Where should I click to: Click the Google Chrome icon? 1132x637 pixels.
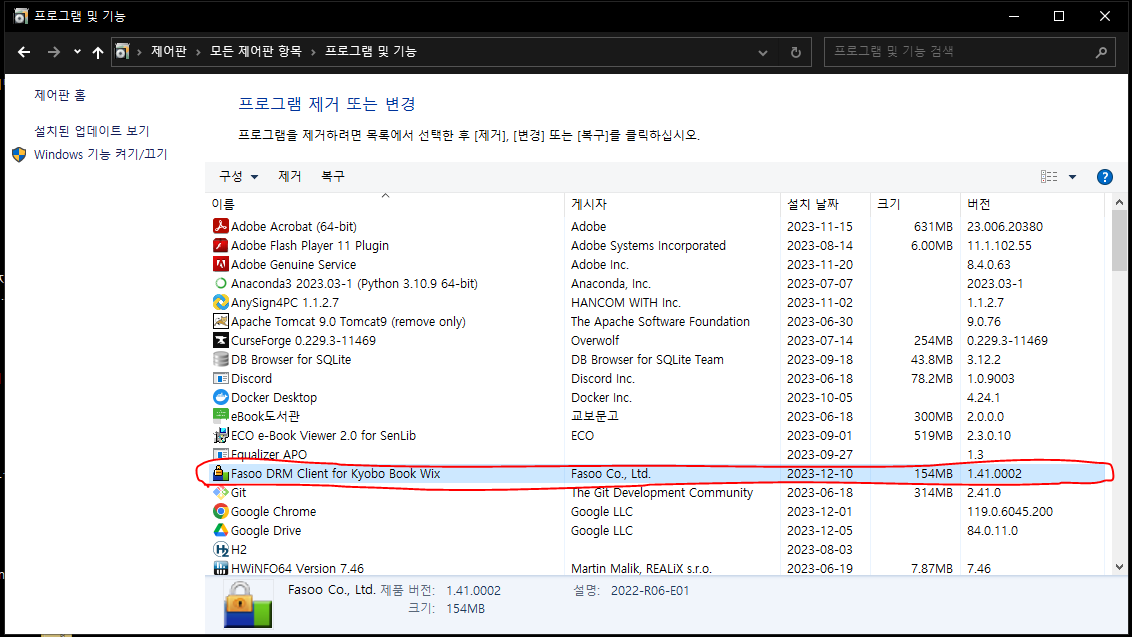221,511
